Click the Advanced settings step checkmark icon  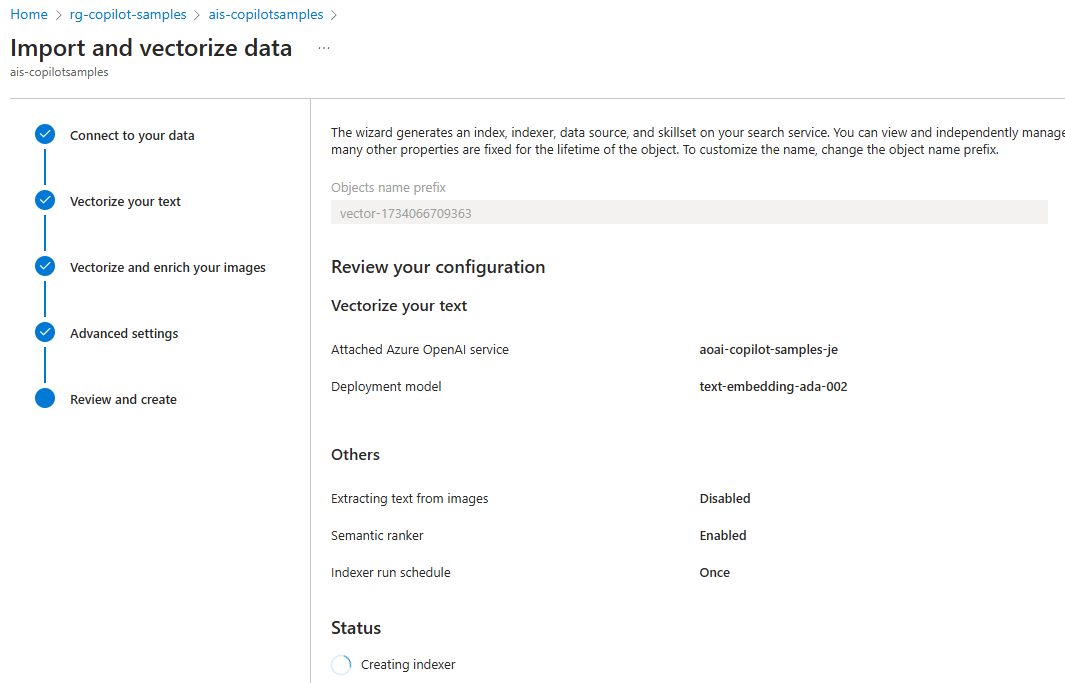coord(45,333)
